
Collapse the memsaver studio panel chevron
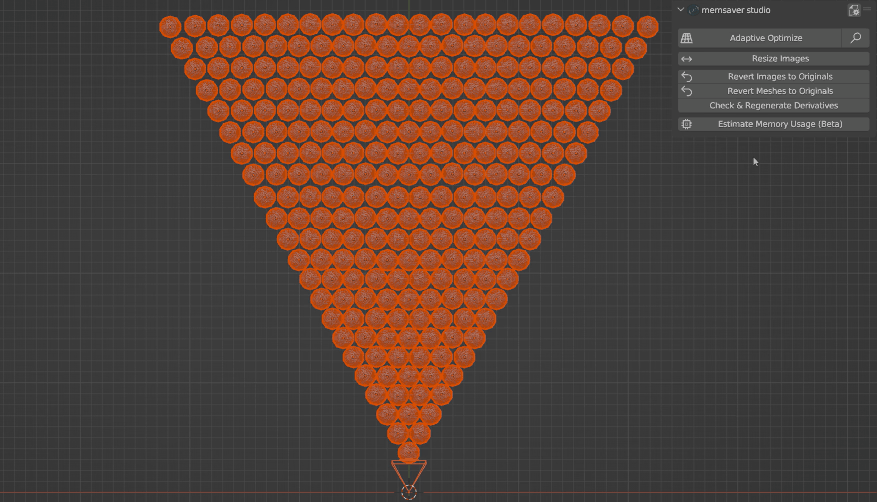pyautogui.click(x=681, y=10)
